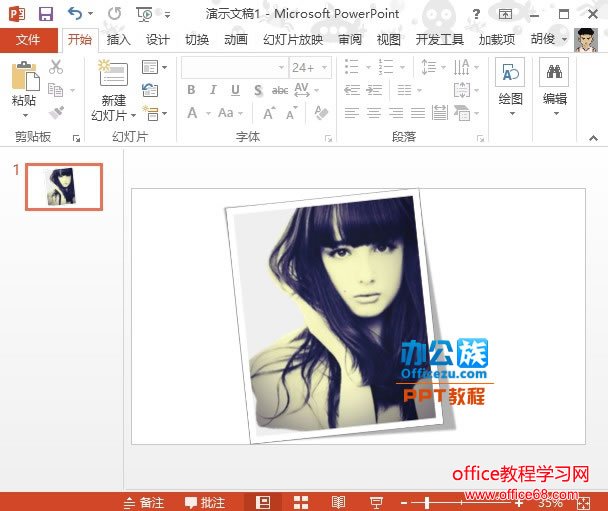Open the Bullets dropdown arrow

(368, 67)
